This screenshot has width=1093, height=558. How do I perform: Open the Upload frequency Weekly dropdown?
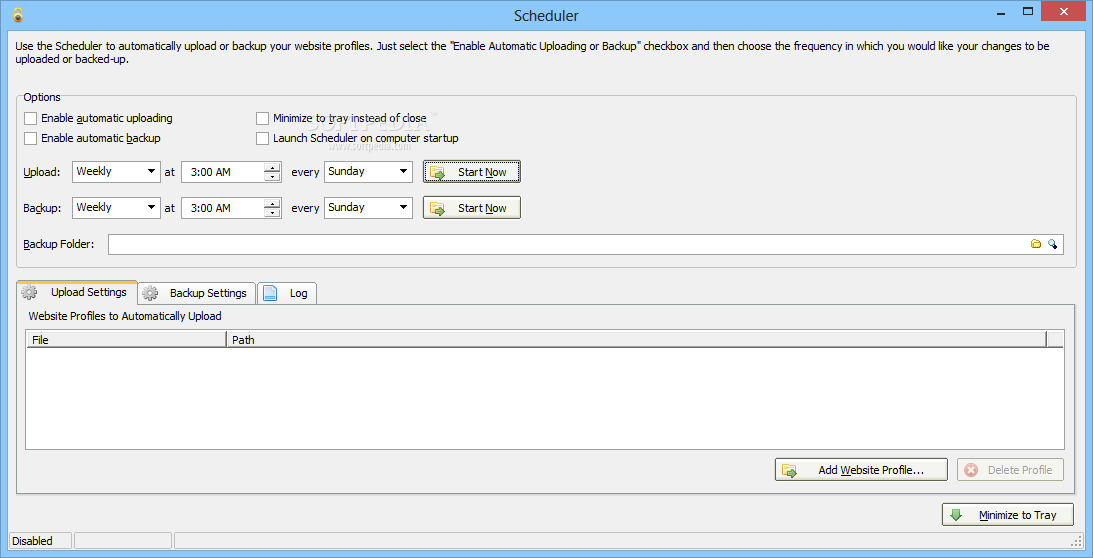[116, 172]
